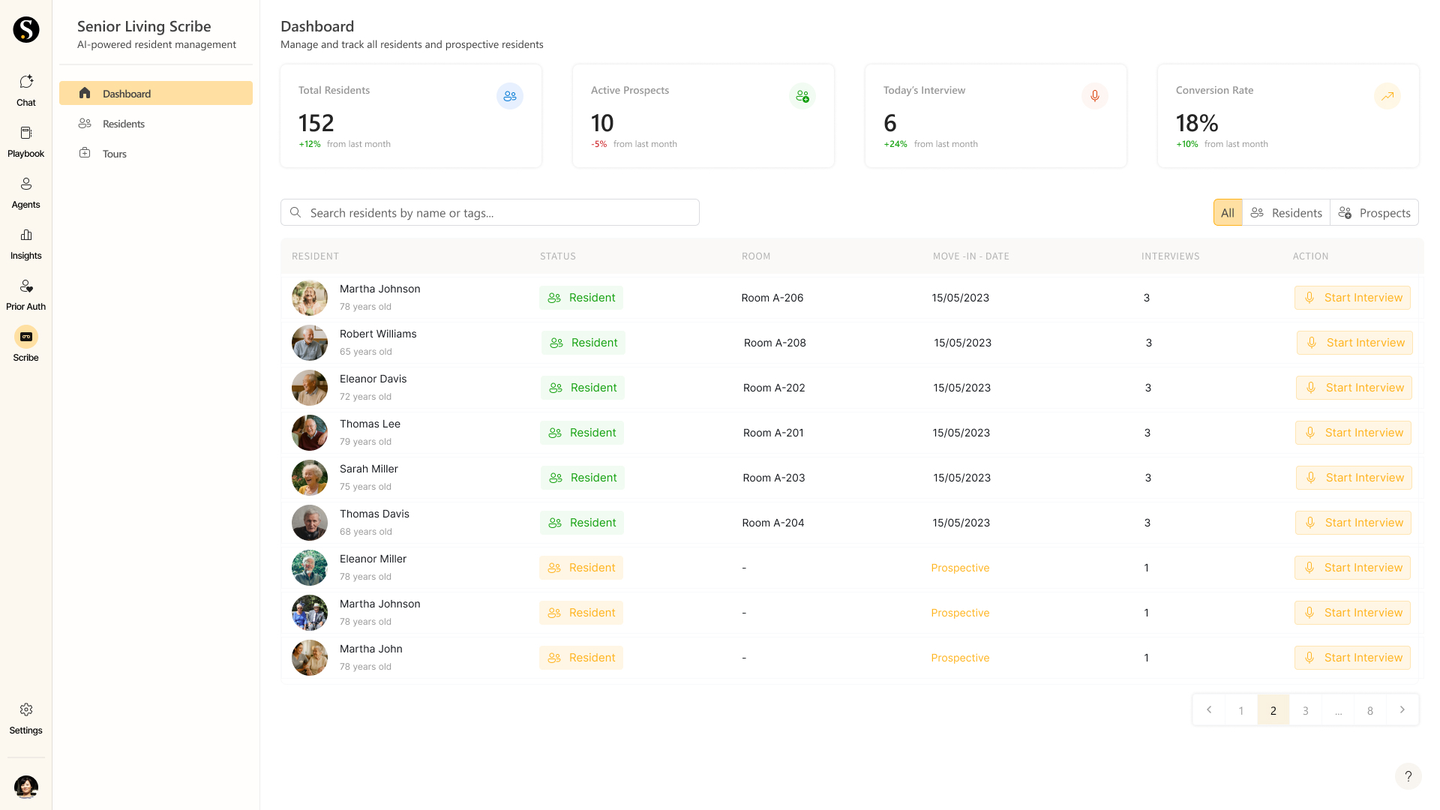Open Settings gear icon

click(26, 710)
